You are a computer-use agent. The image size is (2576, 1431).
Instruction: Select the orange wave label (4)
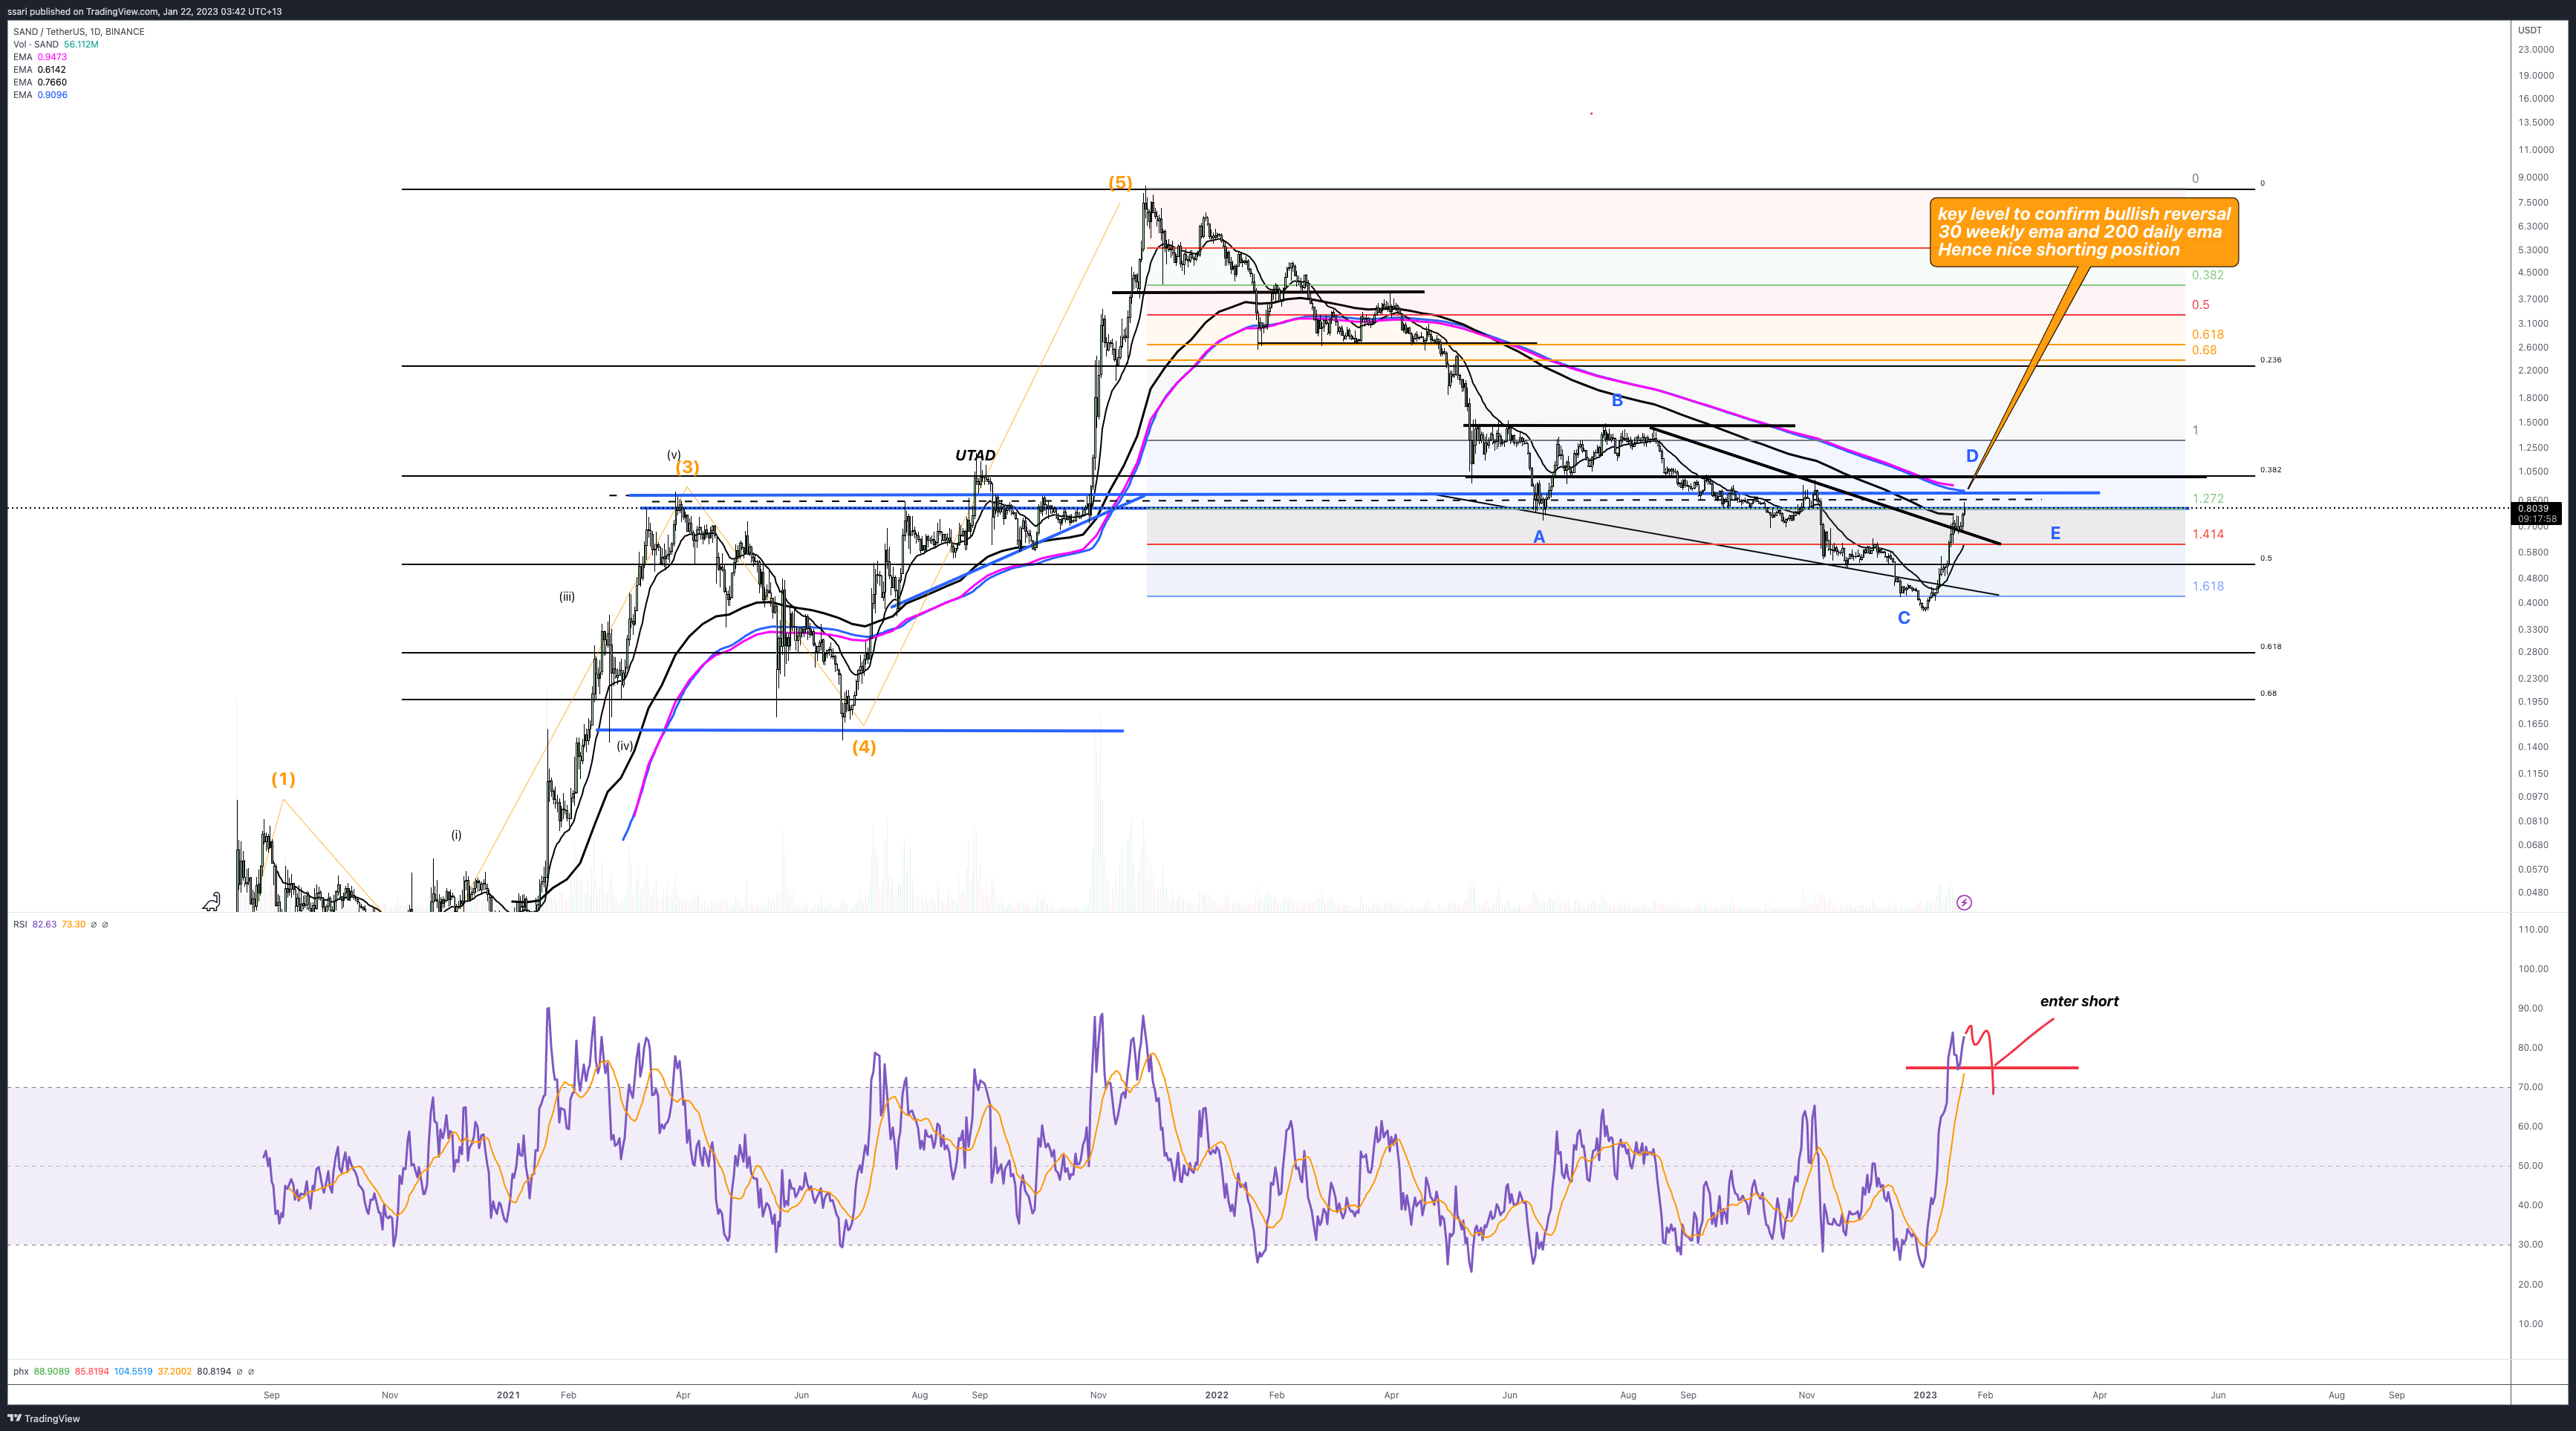click(x=864, y=747)
